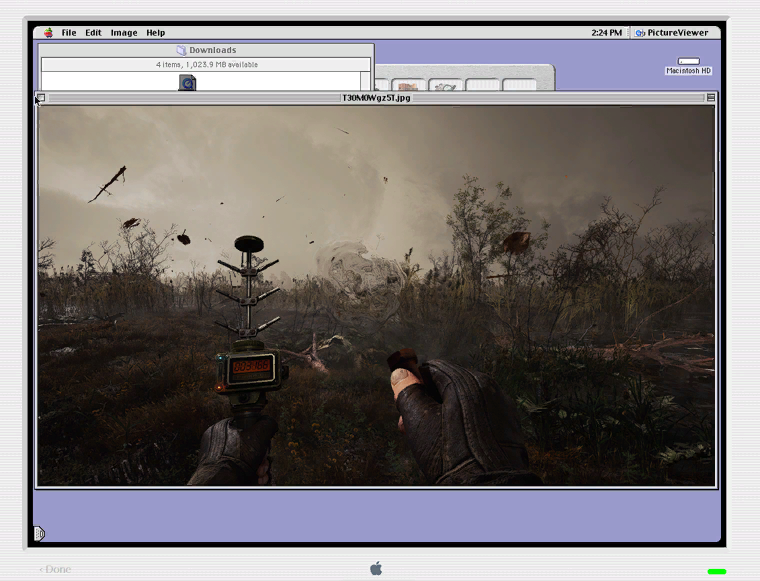760x581 pixels.
Task: Select the second tab in the background window
Action: (408, 85)
